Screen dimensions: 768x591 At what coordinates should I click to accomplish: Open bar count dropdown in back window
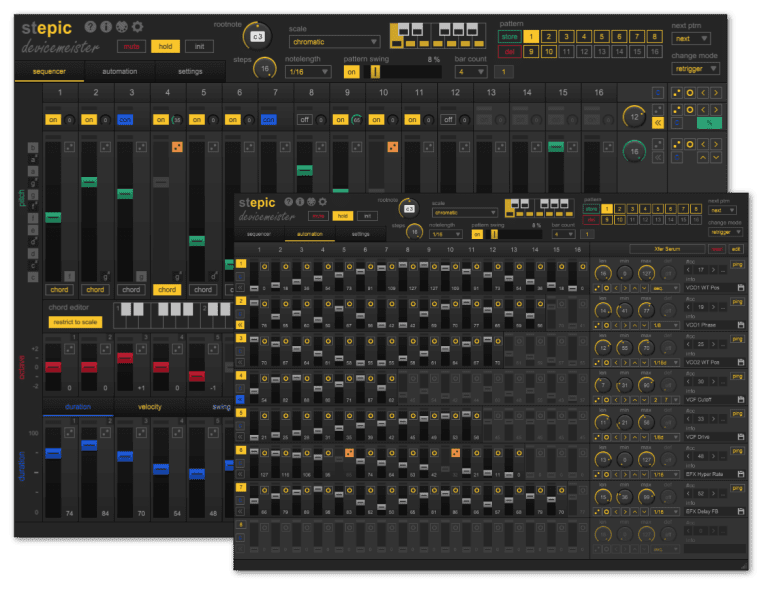[x=471, y=72]
